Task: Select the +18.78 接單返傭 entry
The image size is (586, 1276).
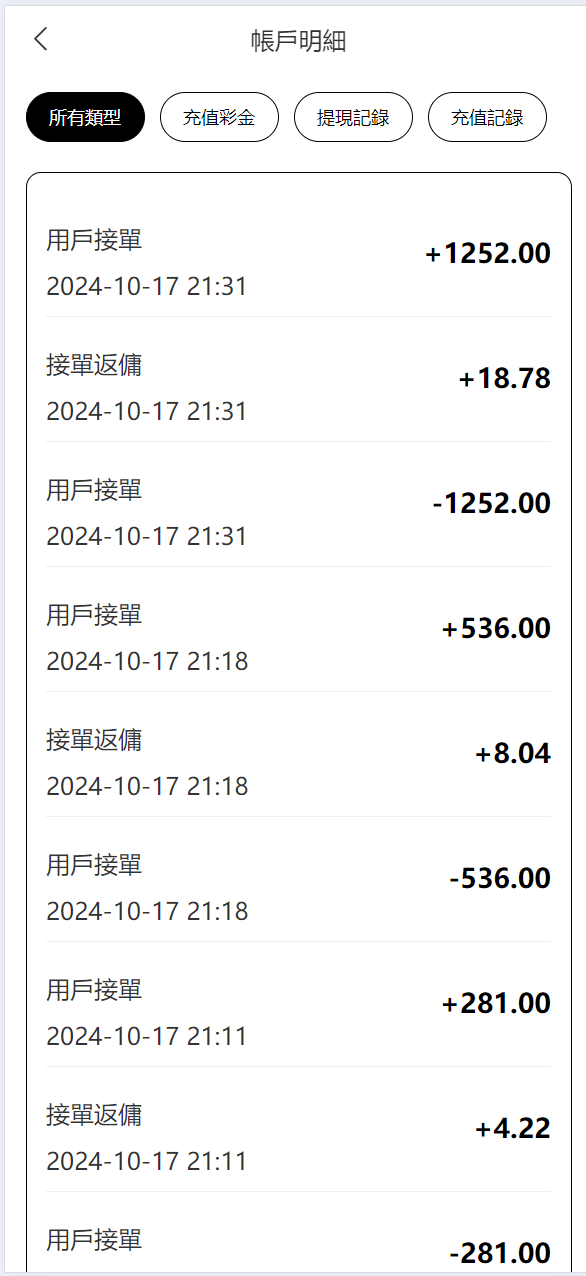Action: click(298, 380)
